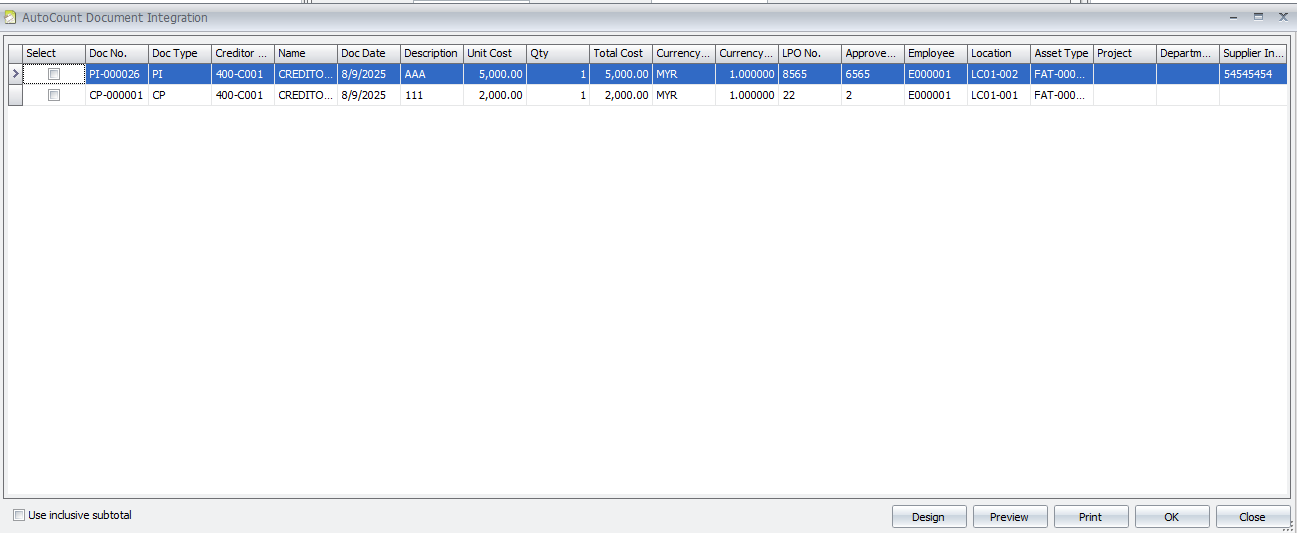Click the LPO No. column header
This screenshot has height=533, width=1297.
click(x=810, y=53)
